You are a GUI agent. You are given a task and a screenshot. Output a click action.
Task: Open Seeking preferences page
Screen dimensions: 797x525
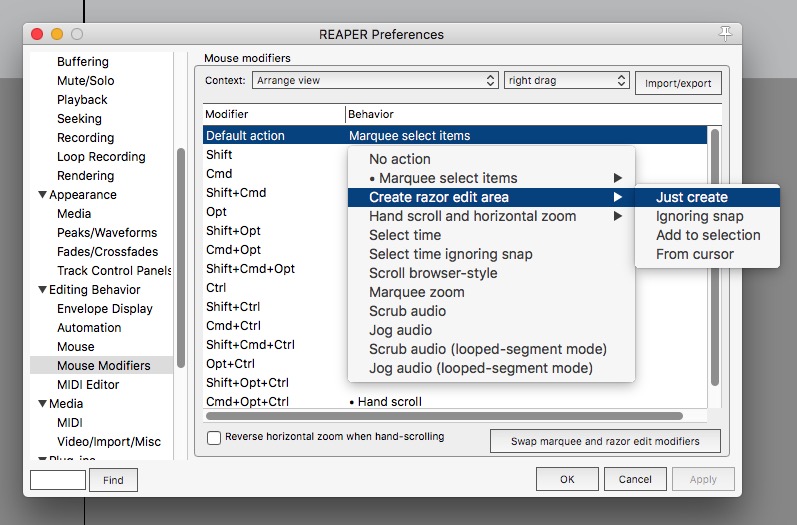pos(79,118)
